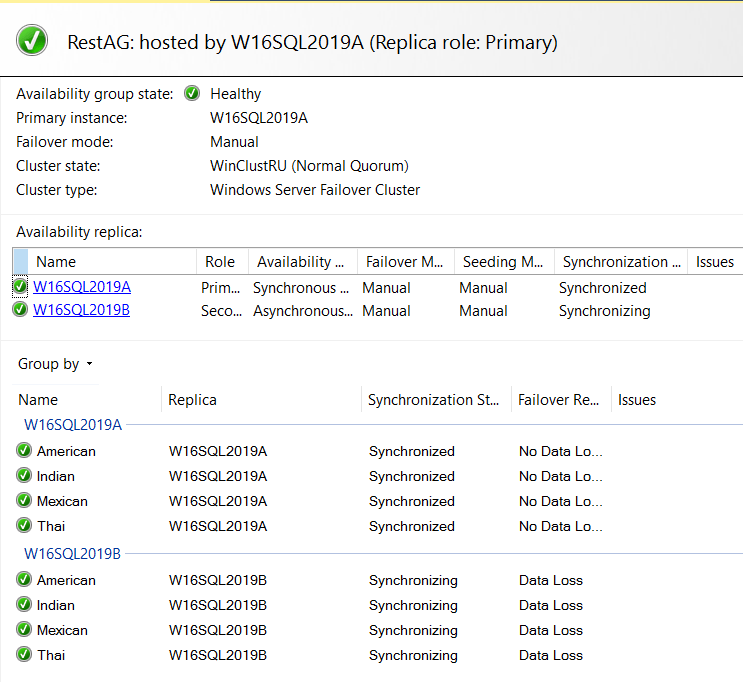Screen dimensions: 743x682
Task: Click status icon next to W16SQL2019A replica link
Action: tap(21, 288)
